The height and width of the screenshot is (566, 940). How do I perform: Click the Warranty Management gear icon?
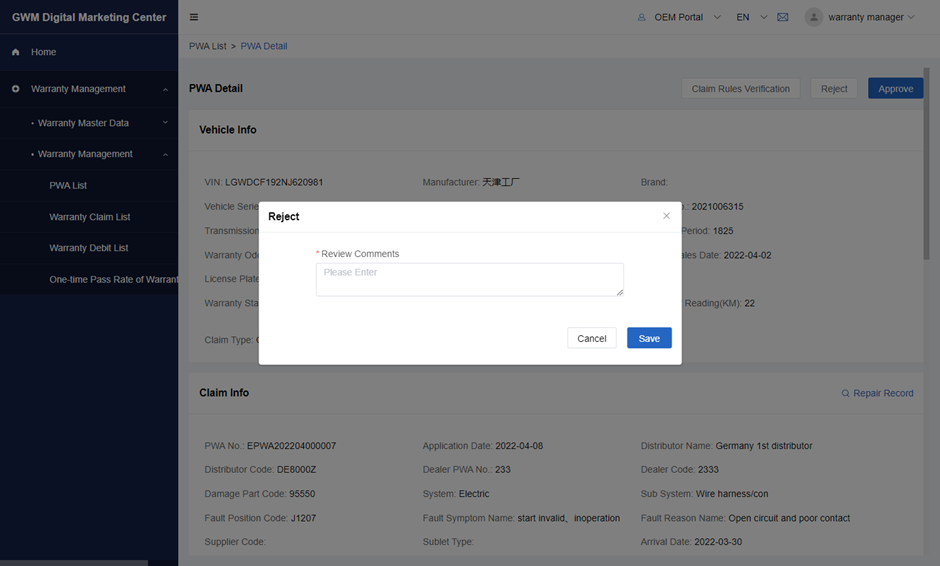(16, 89)
